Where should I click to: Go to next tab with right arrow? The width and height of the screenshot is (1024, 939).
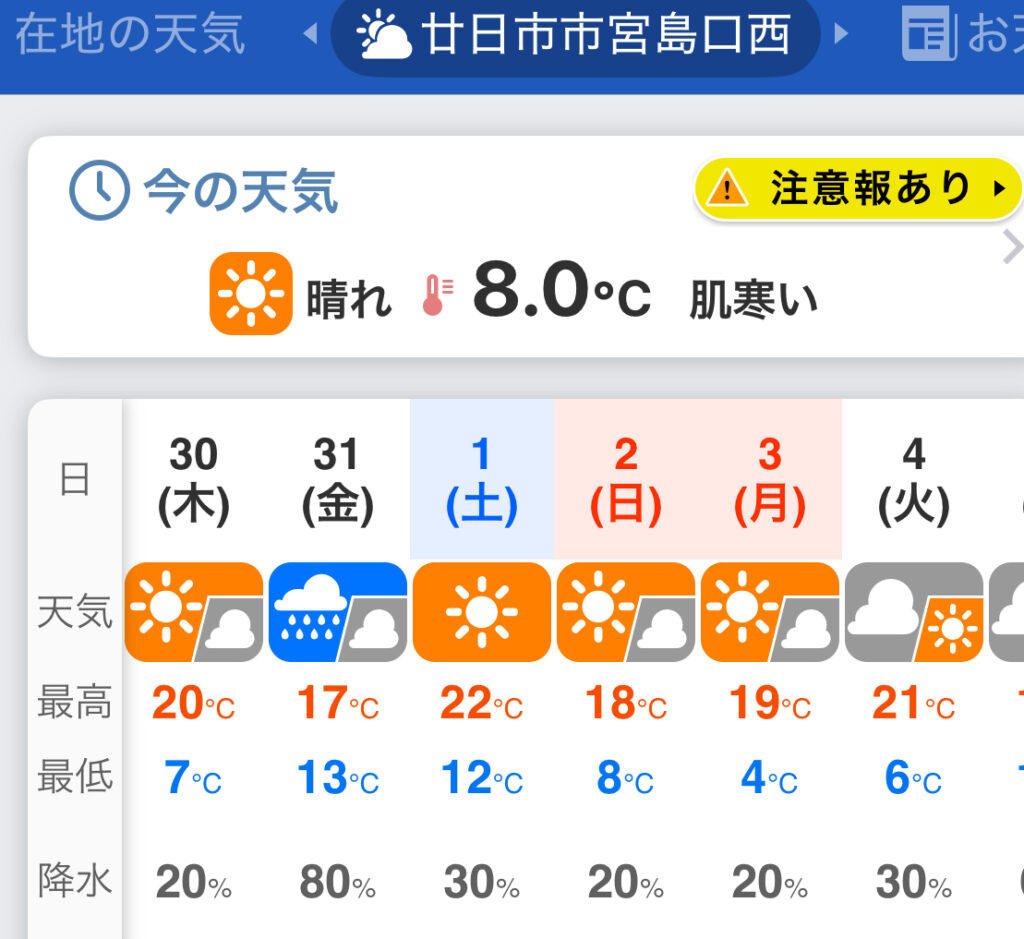(x=841, y=35)
